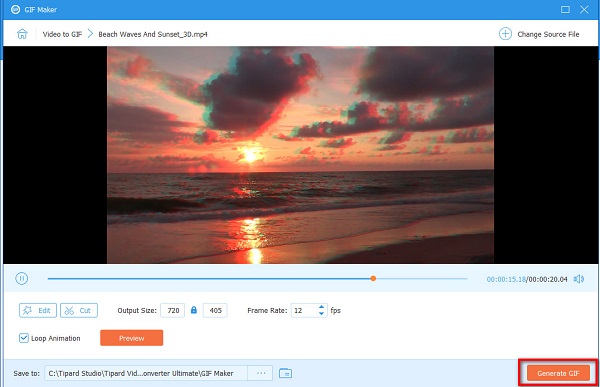Click the Generate GIF button
The height and width of the screenshot is (387, 600).
pyautogui.click(x=558, y=373)
